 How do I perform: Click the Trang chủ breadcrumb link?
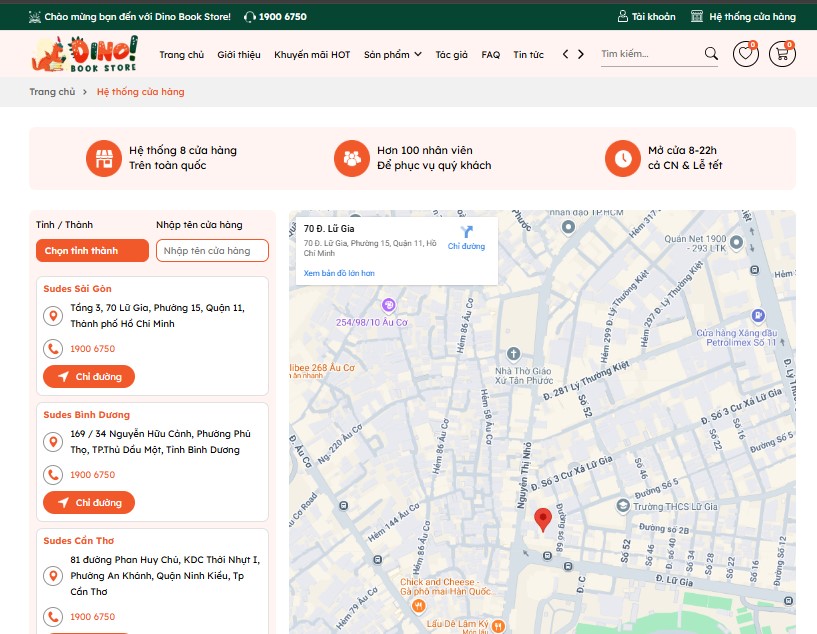[52, 92]
